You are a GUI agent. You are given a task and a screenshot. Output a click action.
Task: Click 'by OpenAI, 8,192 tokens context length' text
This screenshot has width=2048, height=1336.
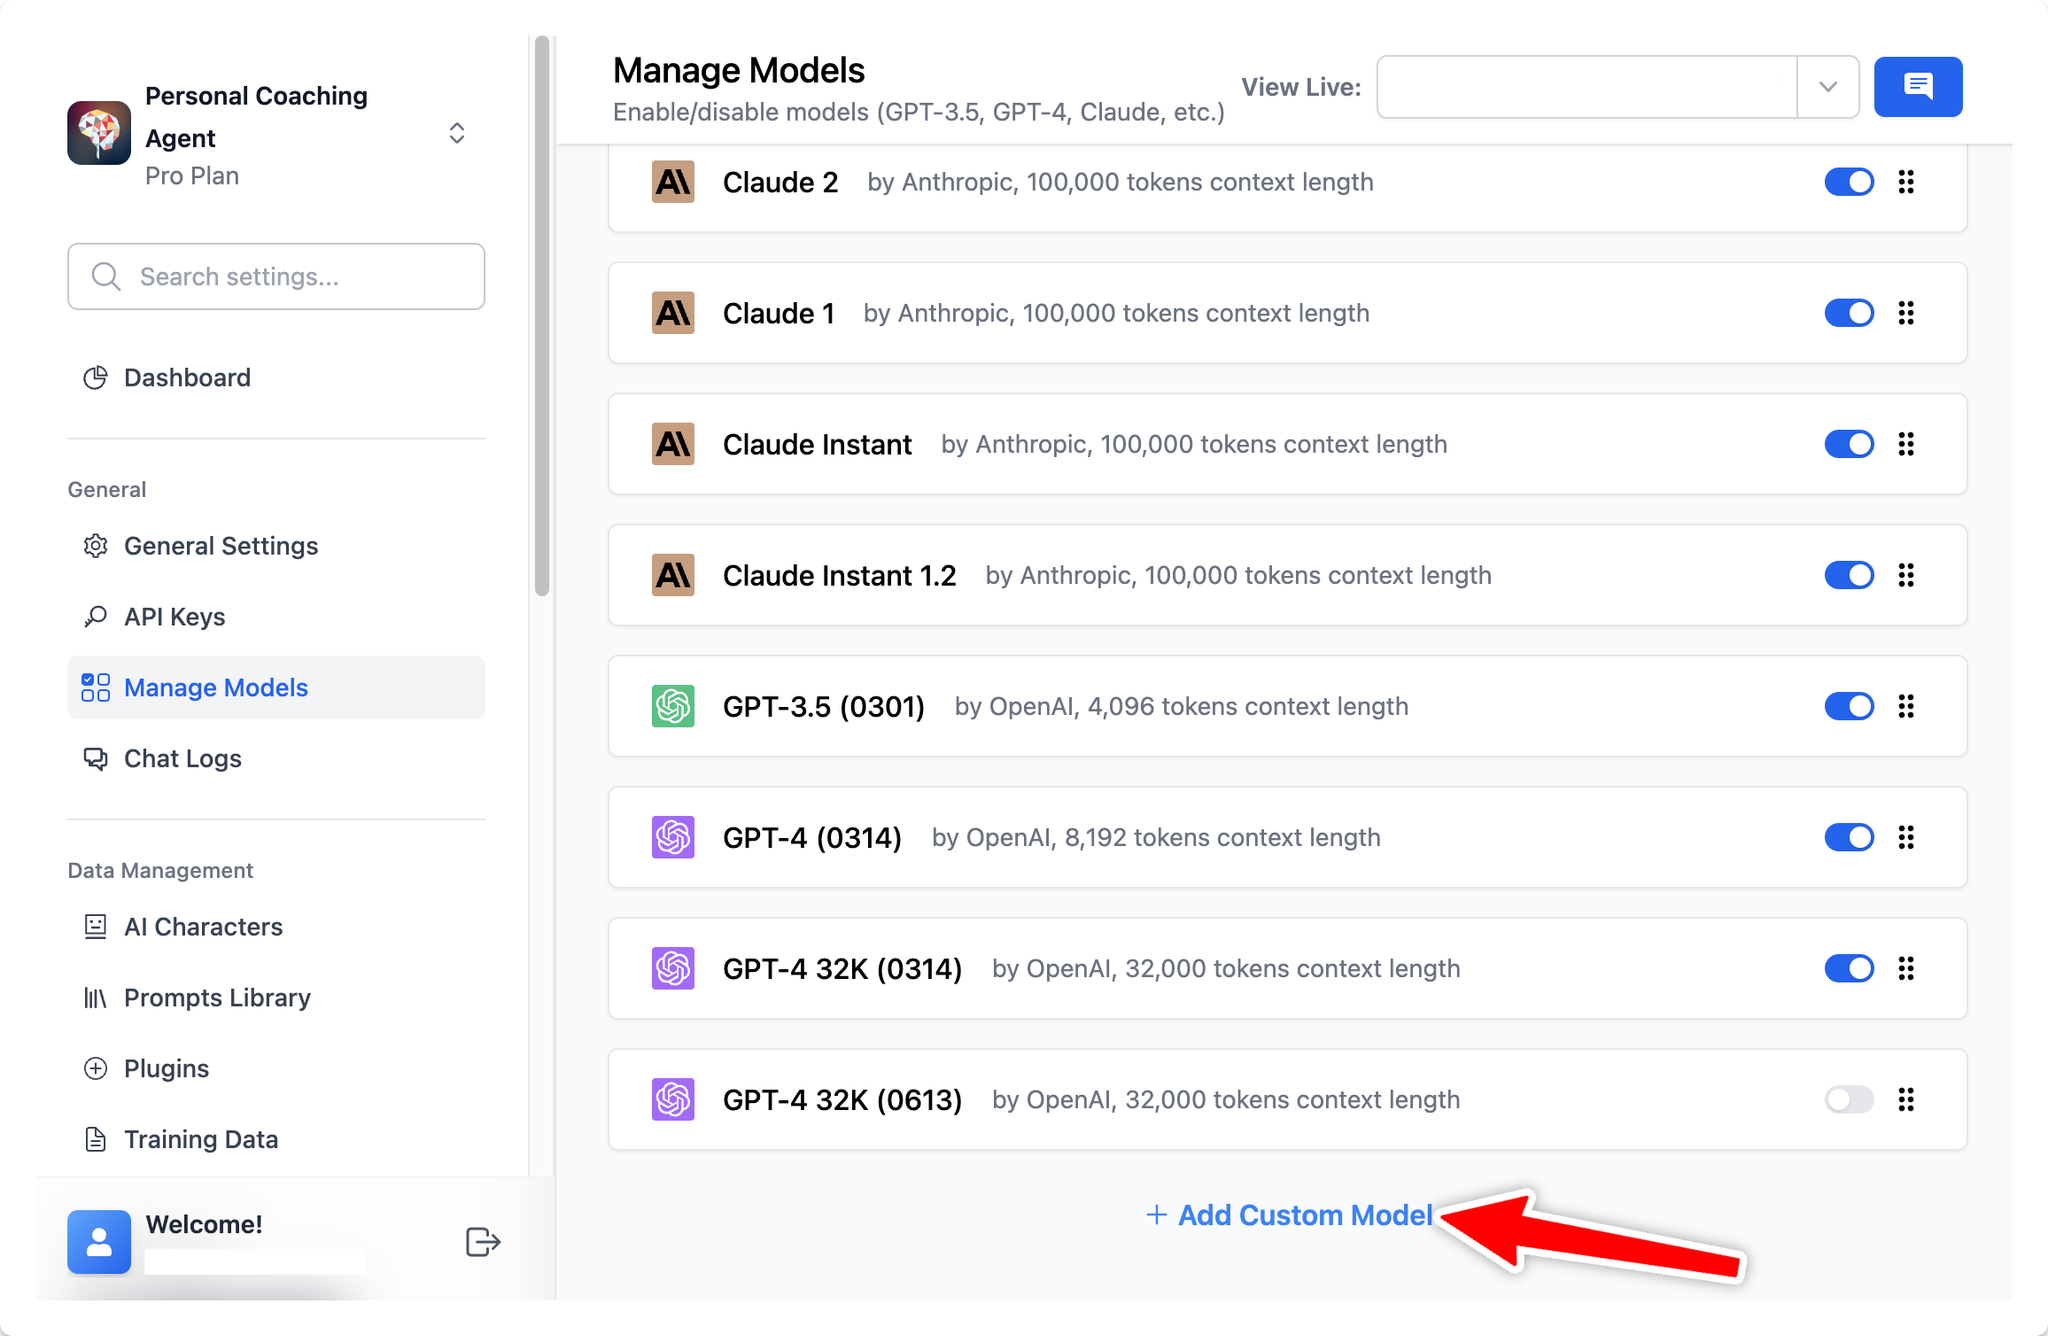[1156, 837]
